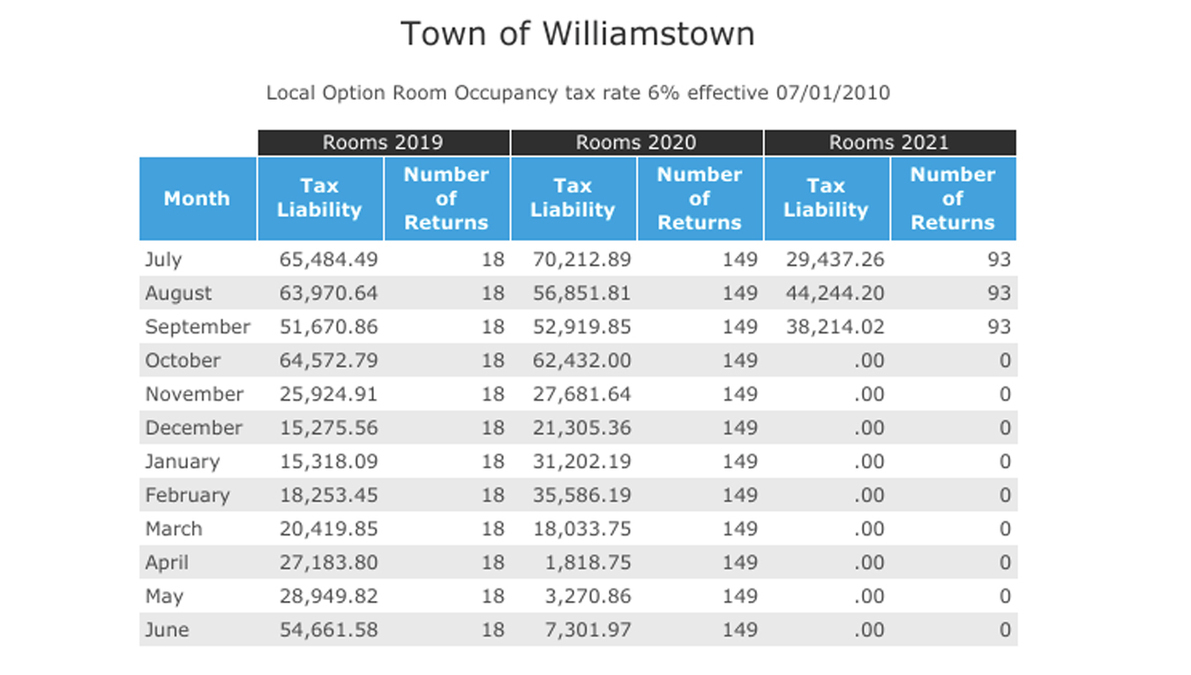Click Number of Returns header under Rooms 2021
The height and width of the screenshot is (675, 1191).
(952, 198)
